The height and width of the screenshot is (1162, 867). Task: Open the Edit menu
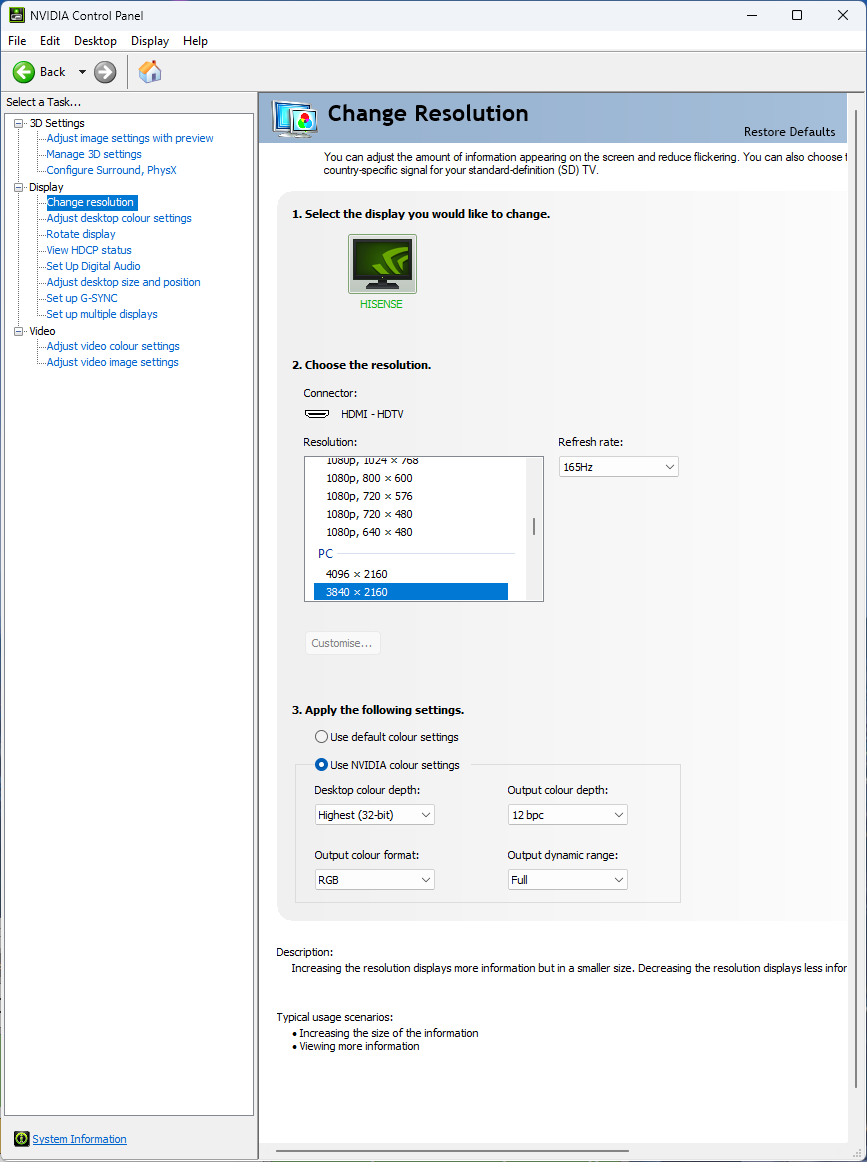50,41
